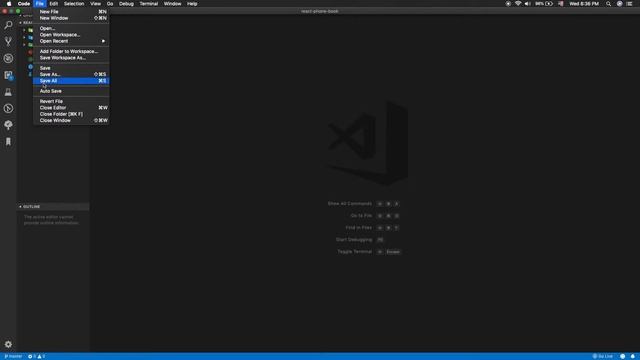Choose Close Window from File menu
This screenshot has height=360, width=640.
pos(71,120)
